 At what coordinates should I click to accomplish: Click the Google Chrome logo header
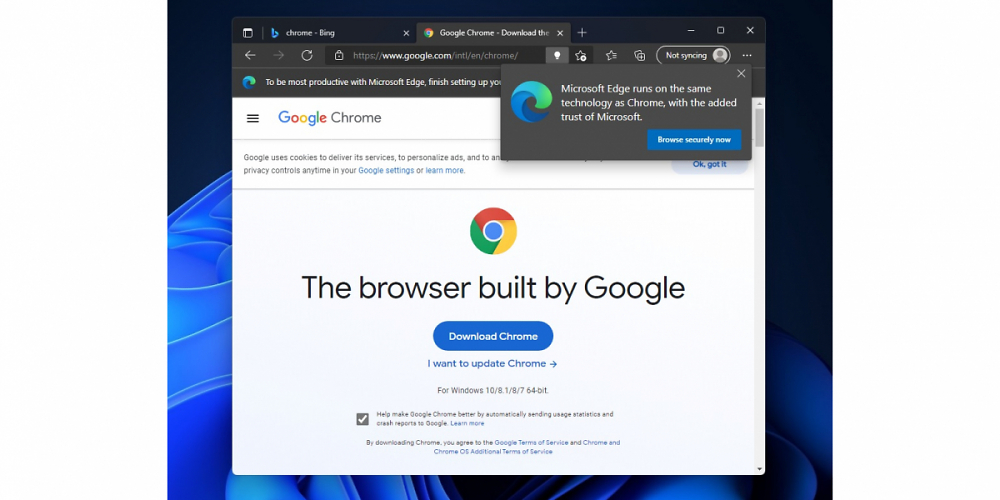[330, 118]
